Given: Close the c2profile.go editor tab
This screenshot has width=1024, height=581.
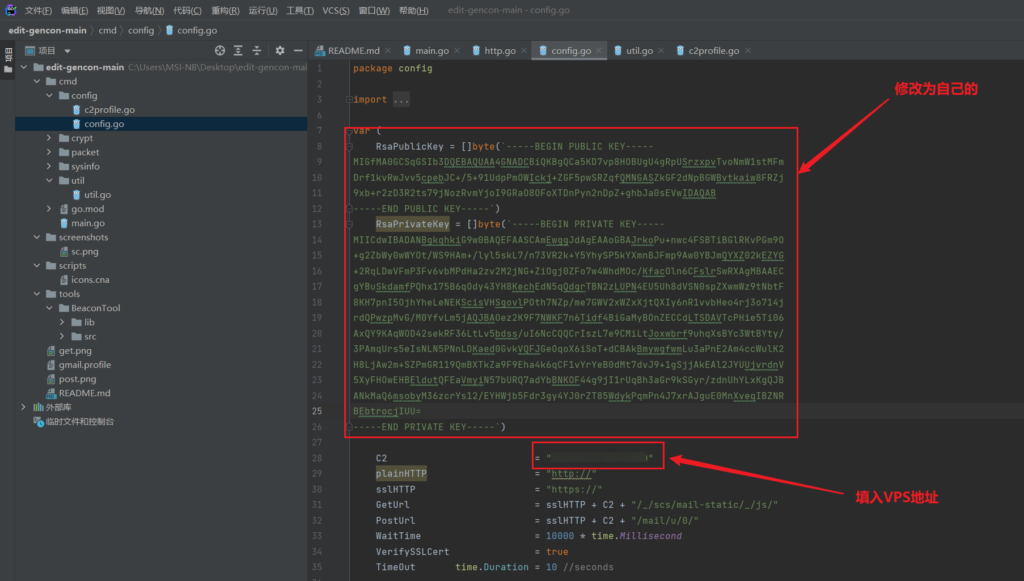Looking at the screenshot, I should [x=748, y=50].
